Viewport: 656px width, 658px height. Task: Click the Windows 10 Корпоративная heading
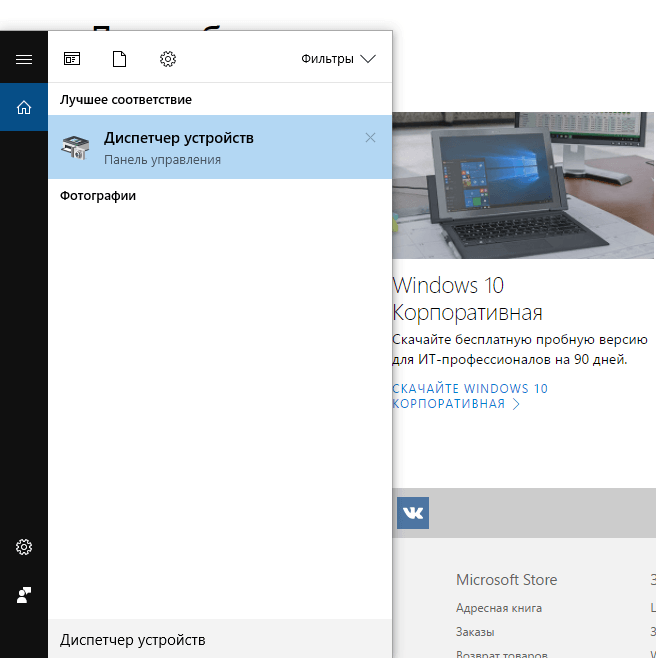(467, 299)
